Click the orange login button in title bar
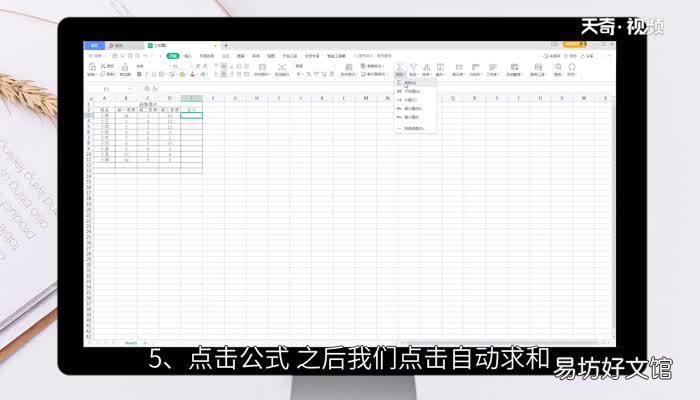The image size is (700, 400). point(575,44)
